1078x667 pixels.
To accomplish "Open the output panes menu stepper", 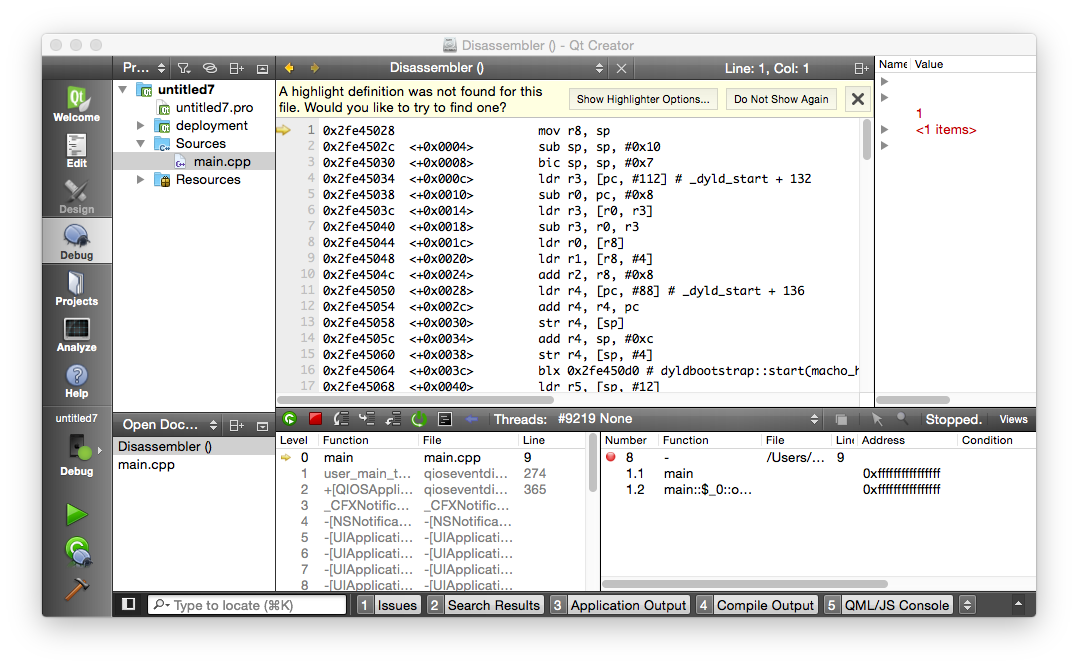I will 967,605.
